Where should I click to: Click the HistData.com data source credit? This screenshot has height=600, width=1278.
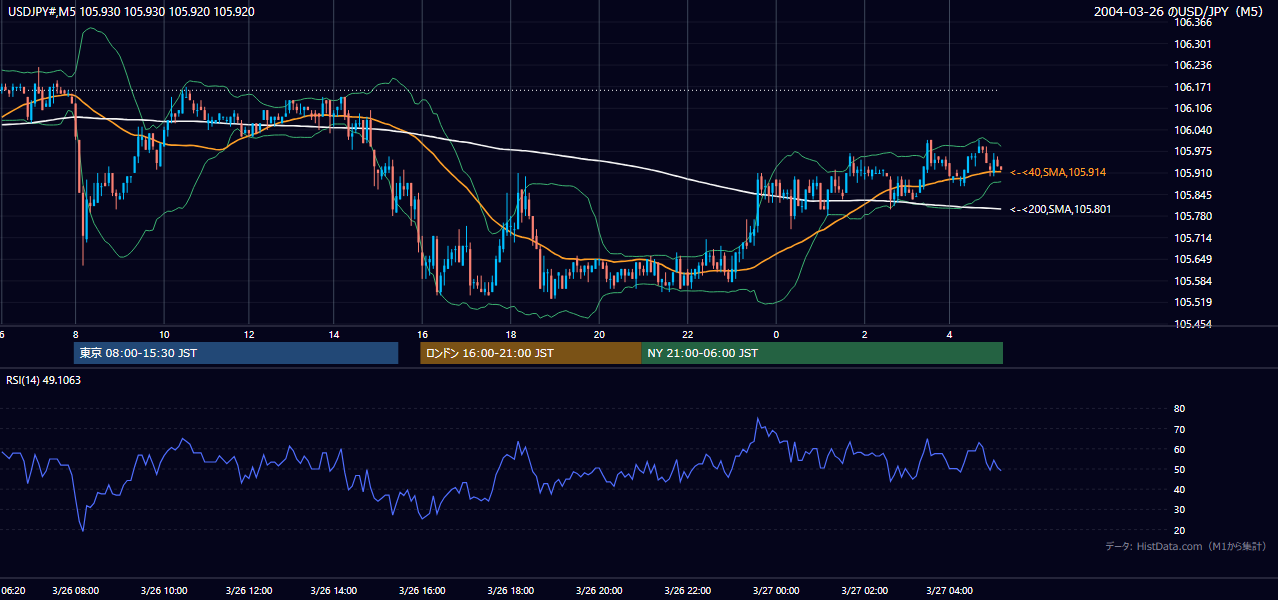(1186, 546)
